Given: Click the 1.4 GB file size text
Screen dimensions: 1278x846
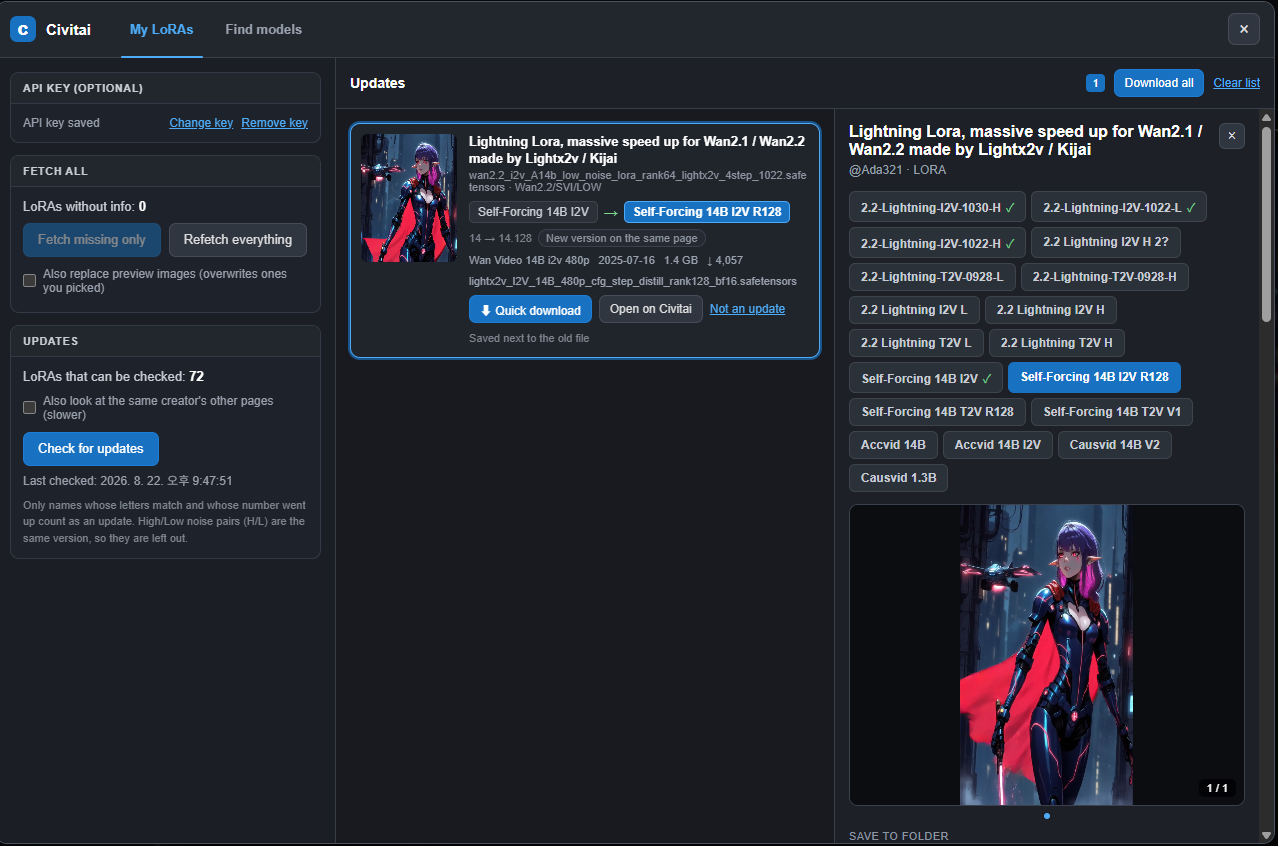Looking at the screenshot, I should point(681,260).
